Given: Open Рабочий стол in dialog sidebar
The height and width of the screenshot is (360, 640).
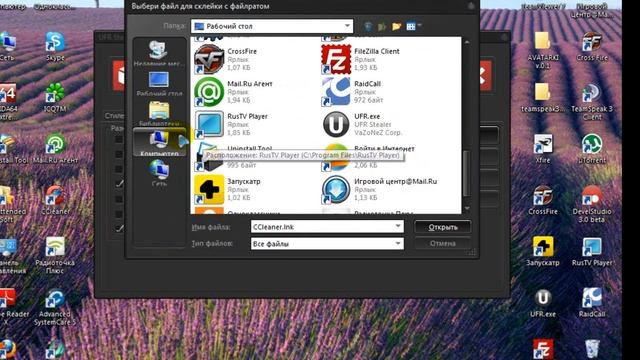Looking at the screenshot, I should (x=159, y=84).
